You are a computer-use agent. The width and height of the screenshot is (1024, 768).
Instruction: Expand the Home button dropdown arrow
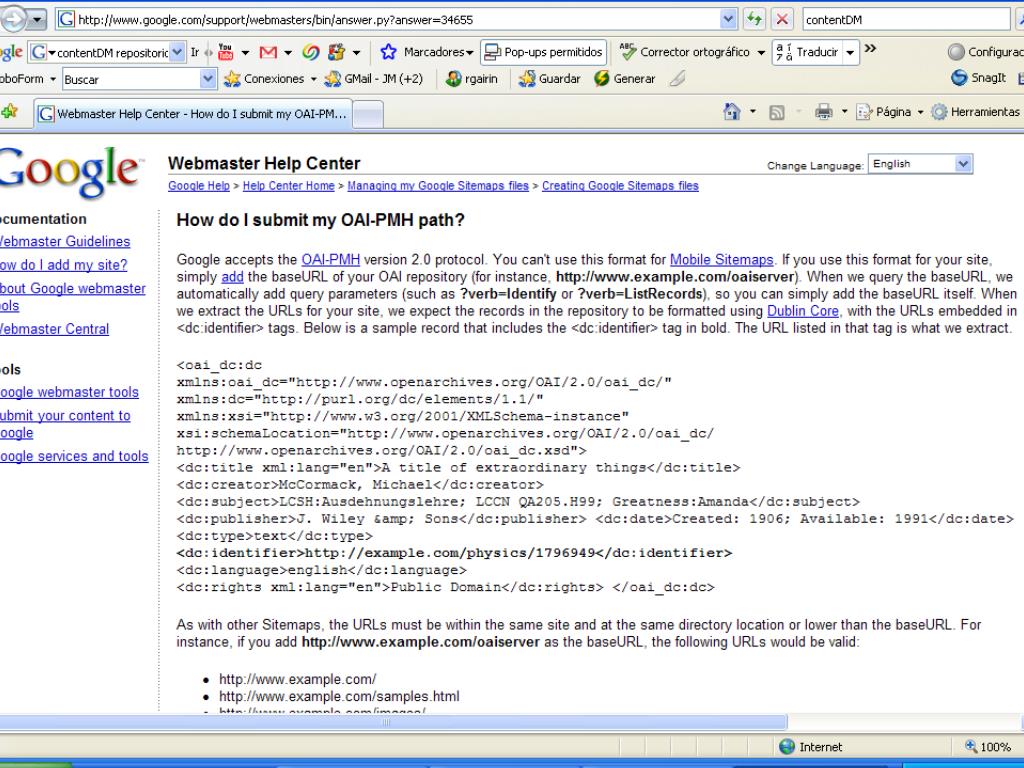[752, 112]
